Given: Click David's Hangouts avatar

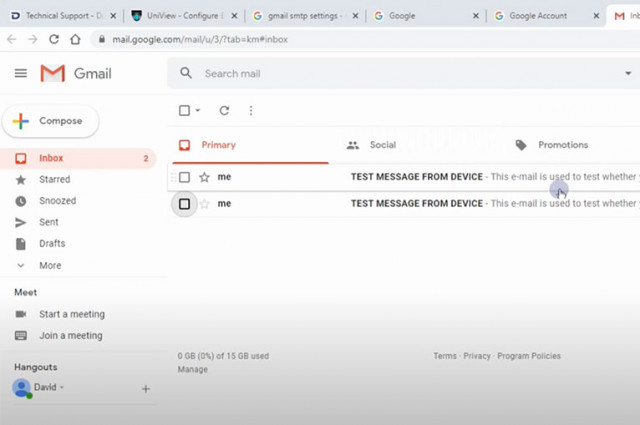Looking at the screenshot, I should point(22,388).
